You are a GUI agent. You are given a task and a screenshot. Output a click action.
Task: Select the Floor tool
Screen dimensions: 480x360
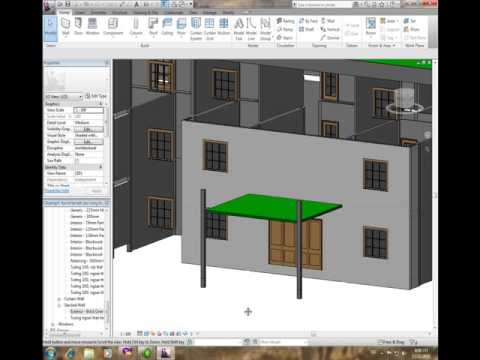181,27
